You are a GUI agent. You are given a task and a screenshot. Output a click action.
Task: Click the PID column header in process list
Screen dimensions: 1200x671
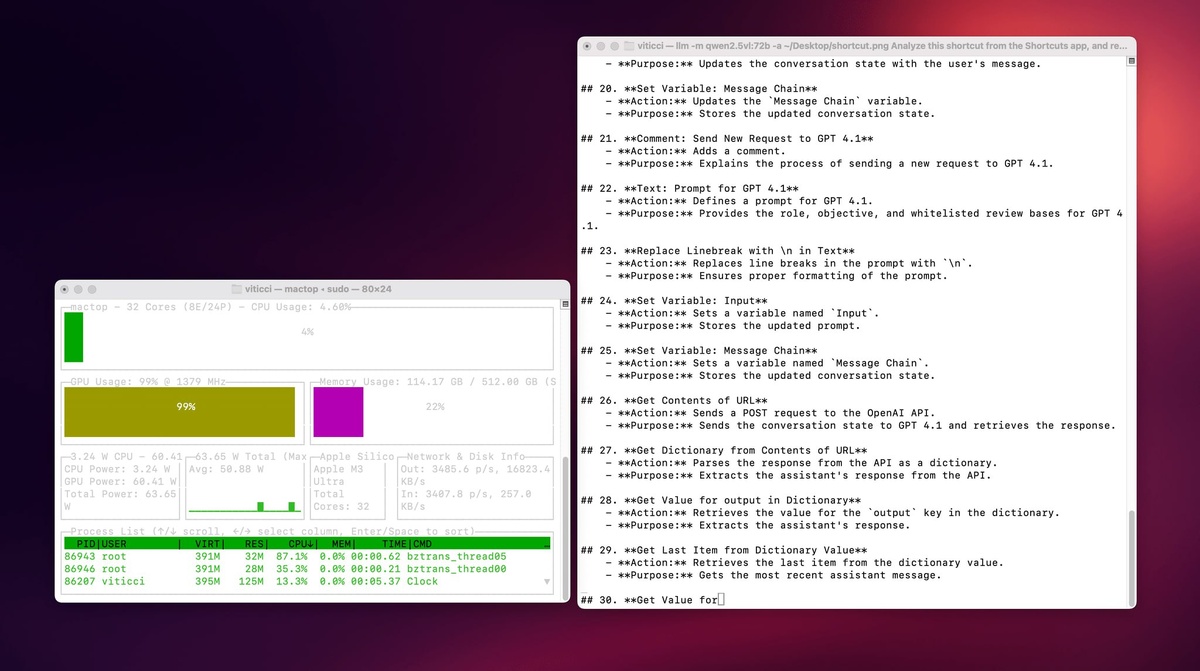86,544
